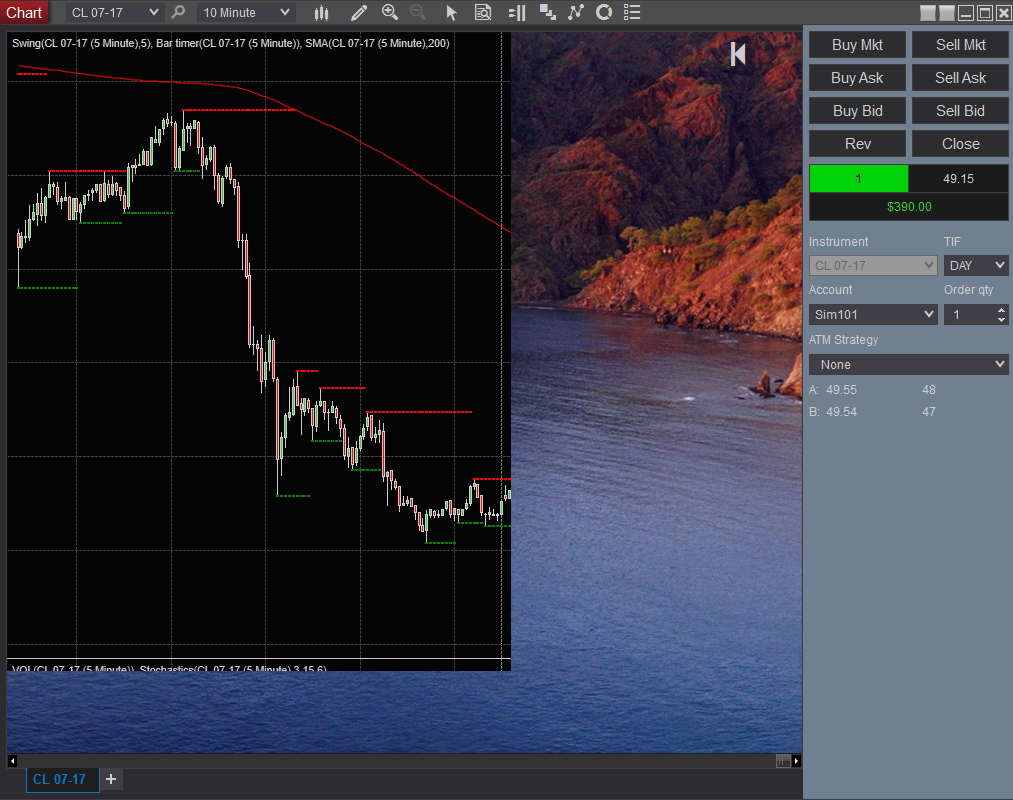Click the Order qty input field
This screenshot has width=1013, height=800.
click(969, 315)
